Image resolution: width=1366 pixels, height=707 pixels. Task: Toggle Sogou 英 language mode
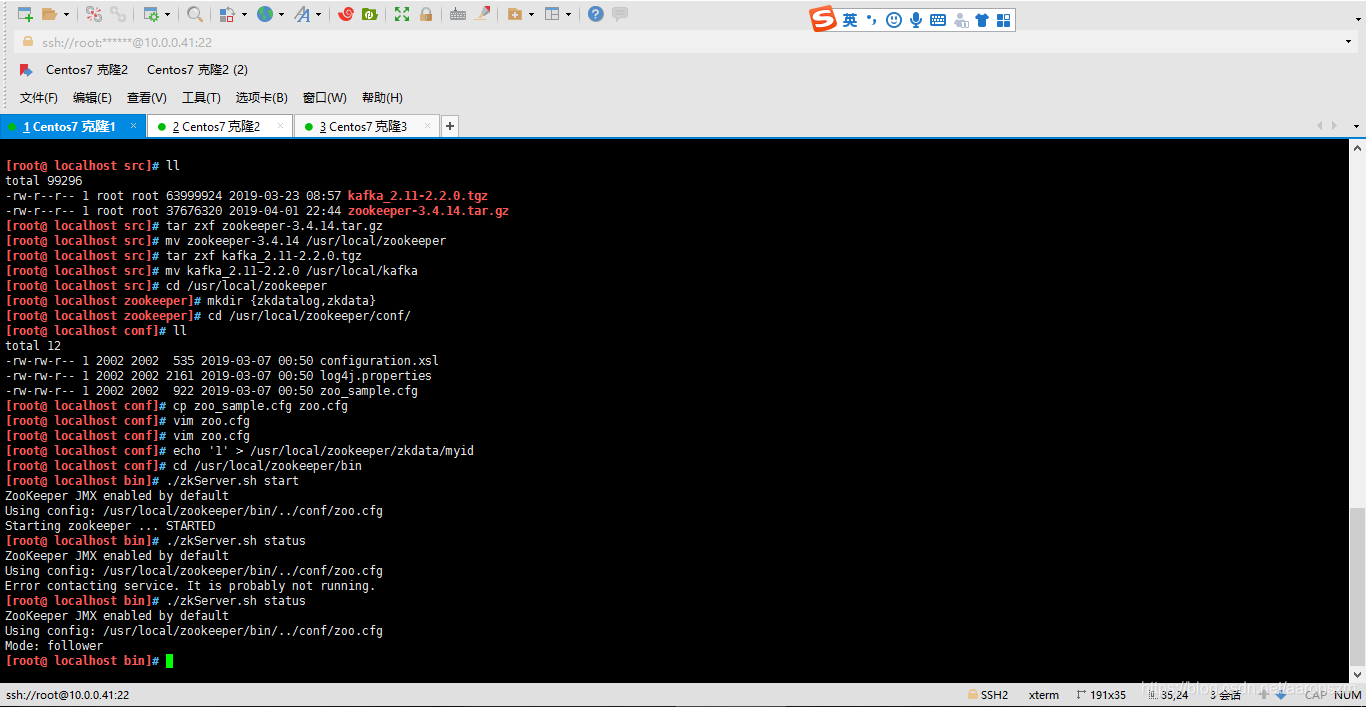coord(850,20)
